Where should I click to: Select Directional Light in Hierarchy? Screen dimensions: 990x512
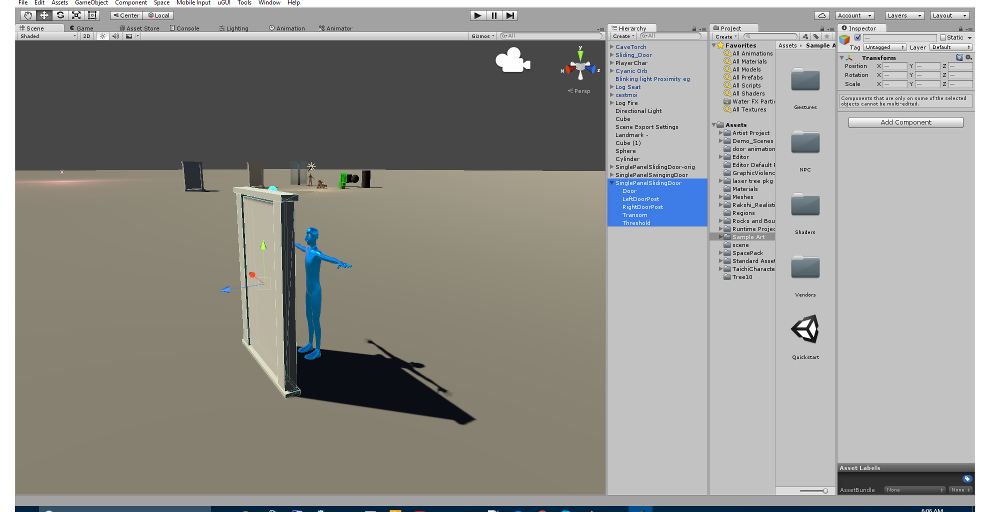638,111
